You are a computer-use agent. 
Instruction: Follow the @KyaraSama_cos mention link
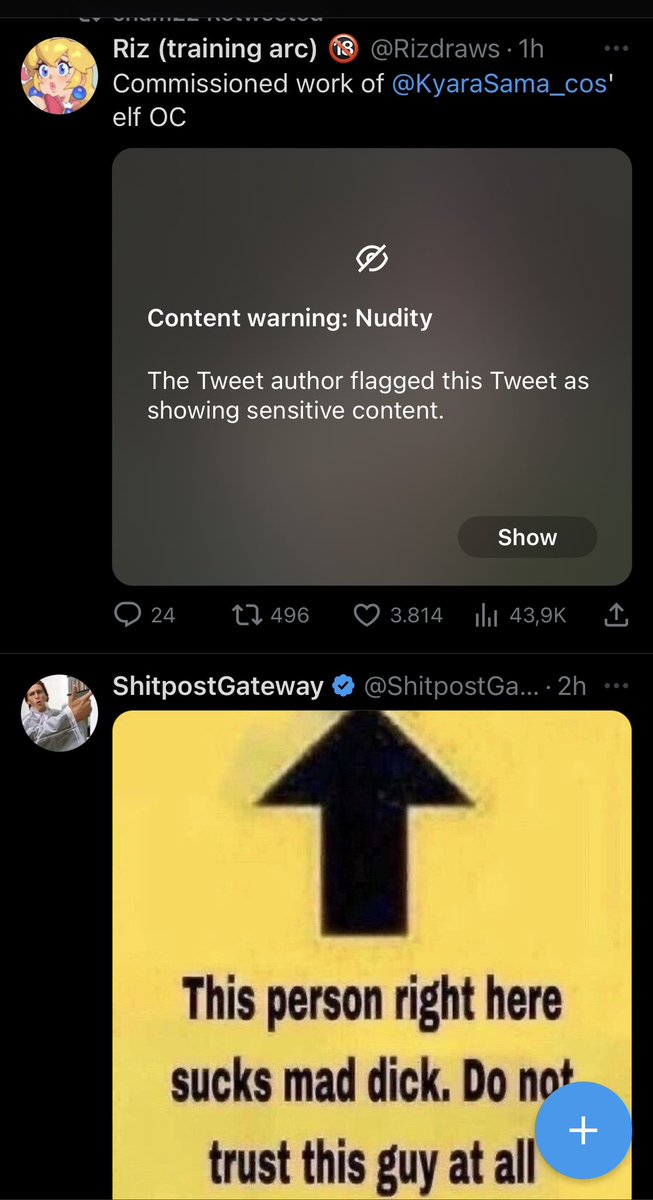click(x=500, y=84)
